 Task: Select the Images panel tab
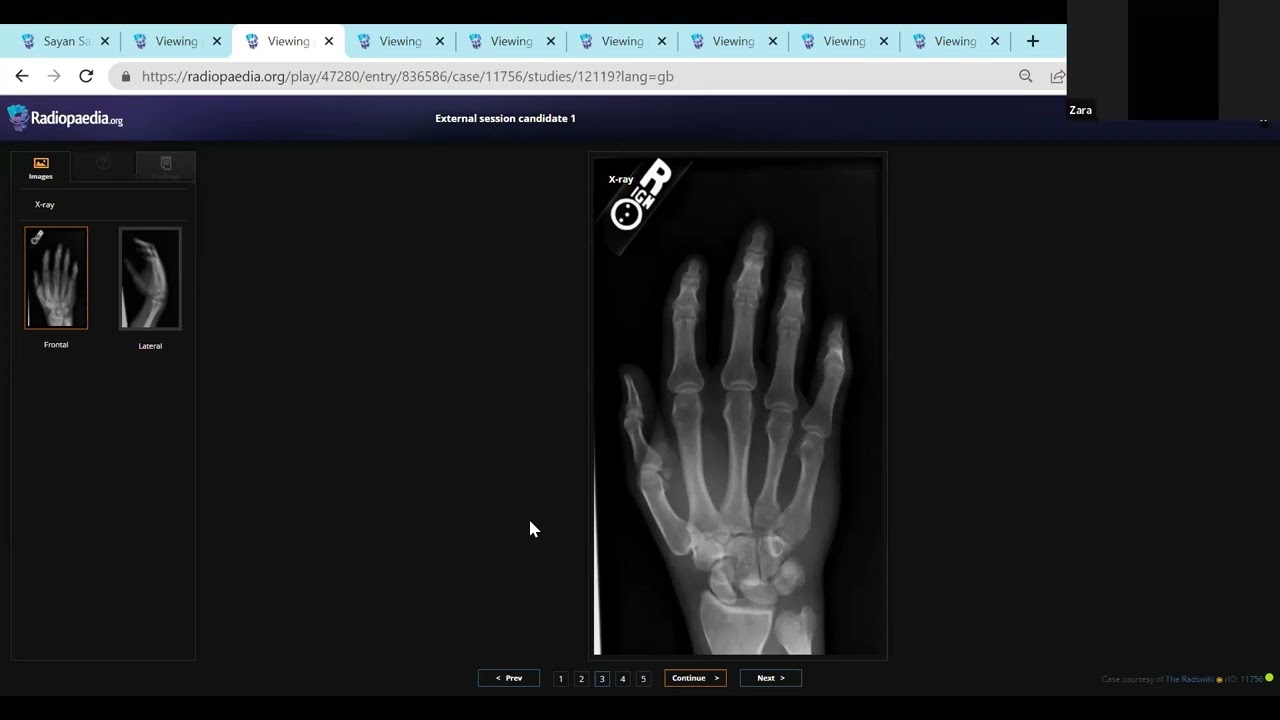(41, 167)
